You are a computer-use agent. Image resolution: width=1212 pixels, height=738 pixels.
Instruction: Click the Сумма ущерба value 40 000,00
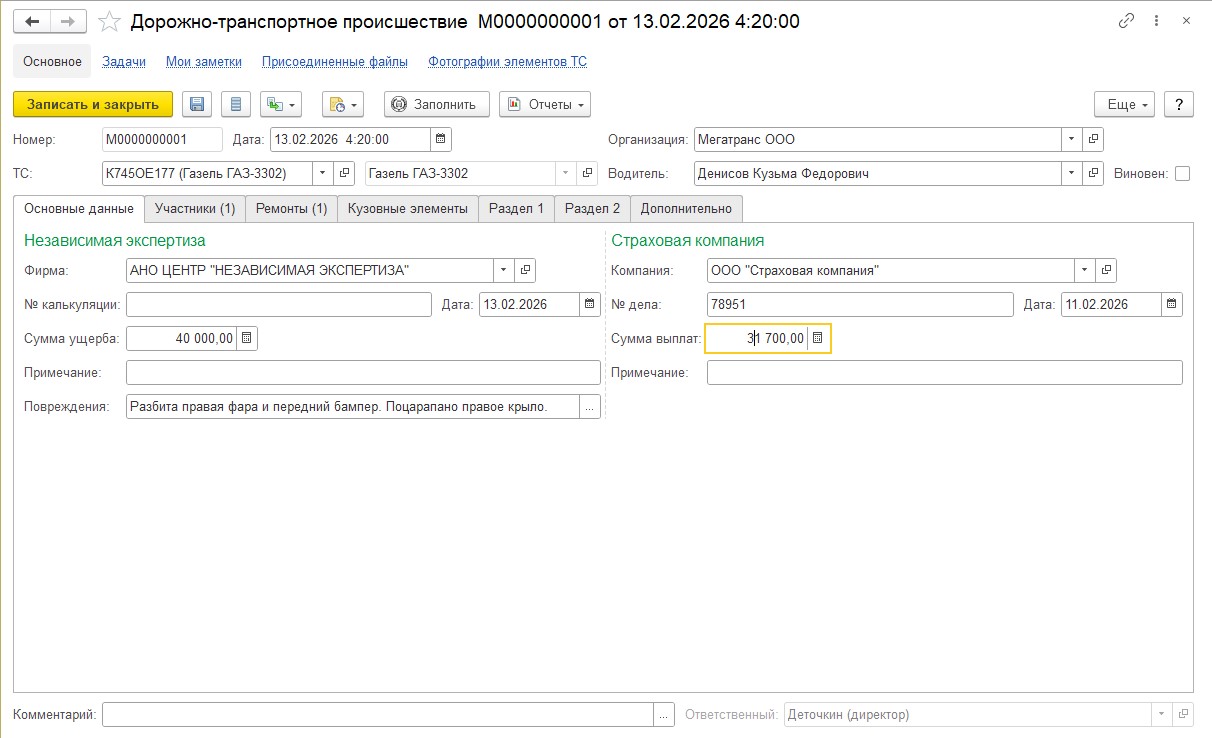coord(181,338)
